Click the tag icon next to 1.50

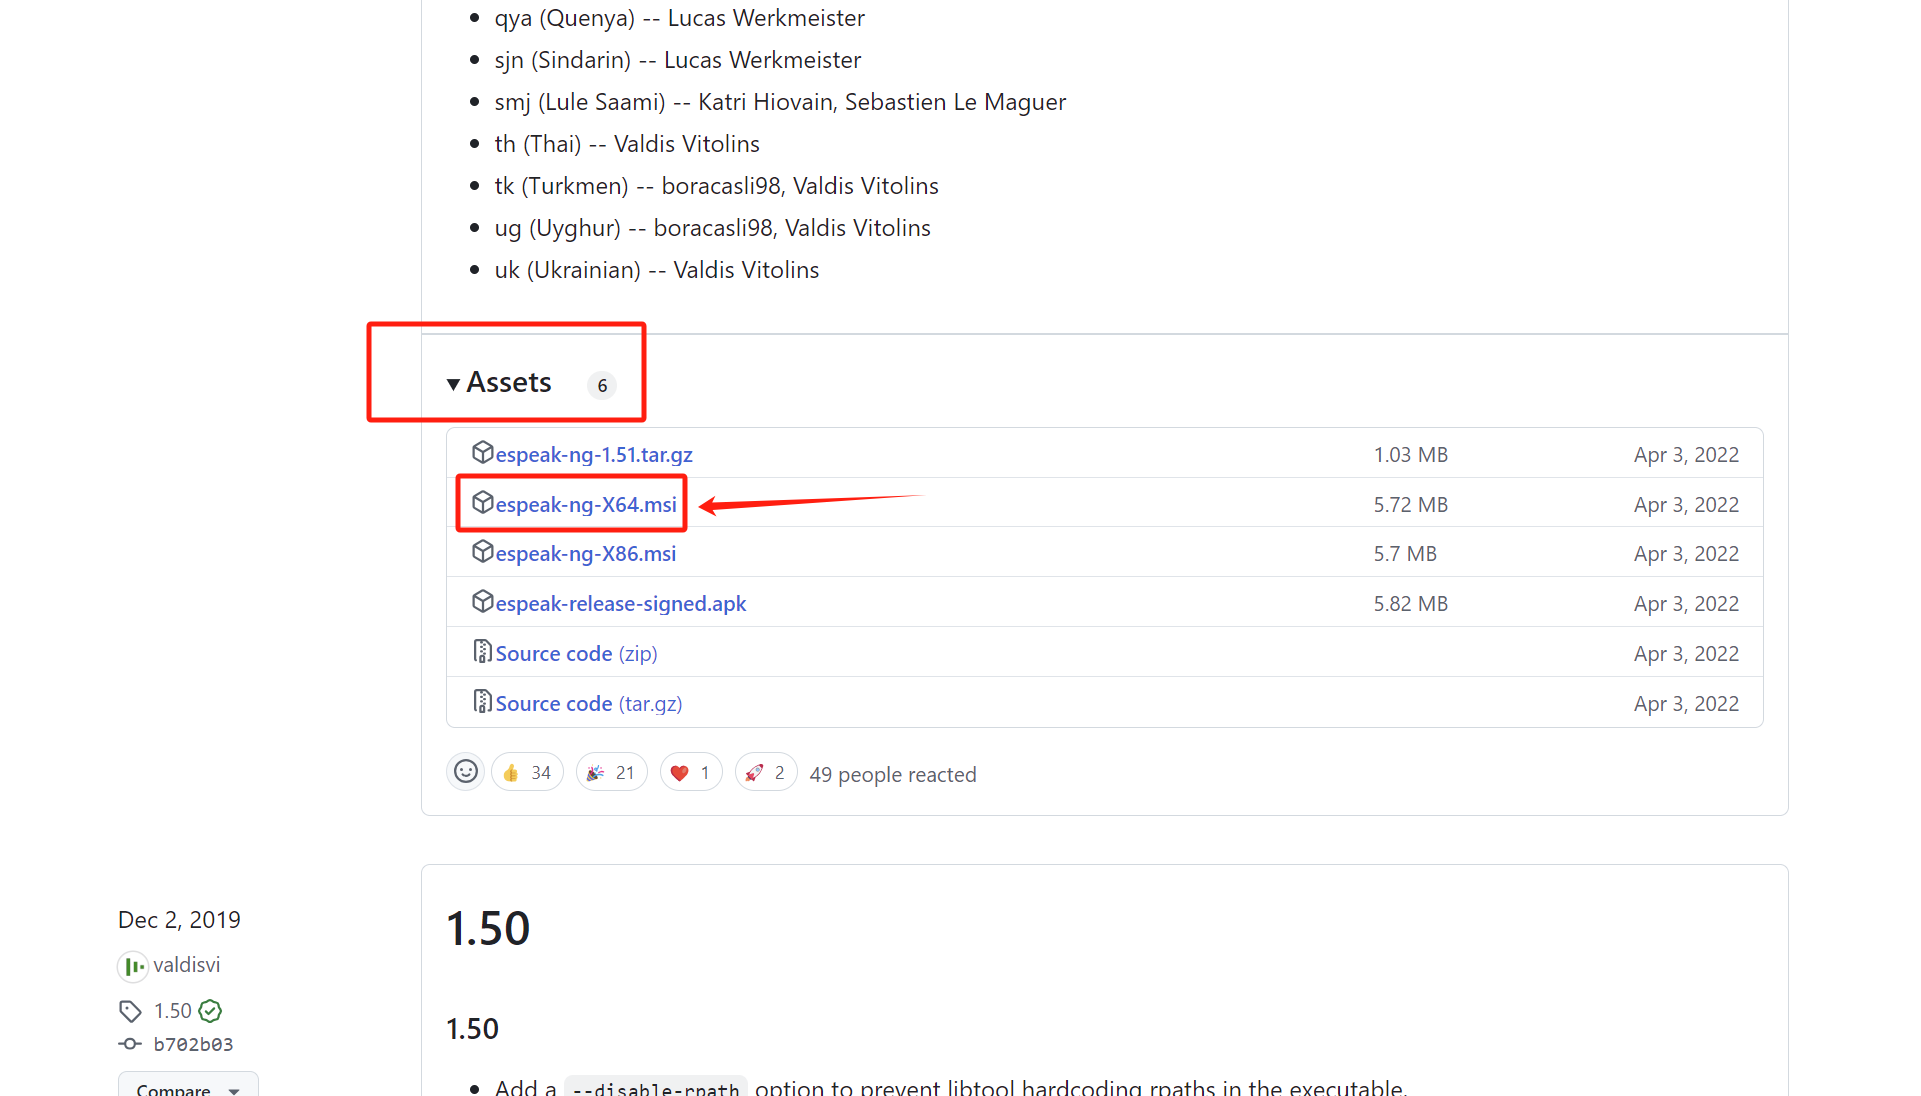[x=130, y=1011]
